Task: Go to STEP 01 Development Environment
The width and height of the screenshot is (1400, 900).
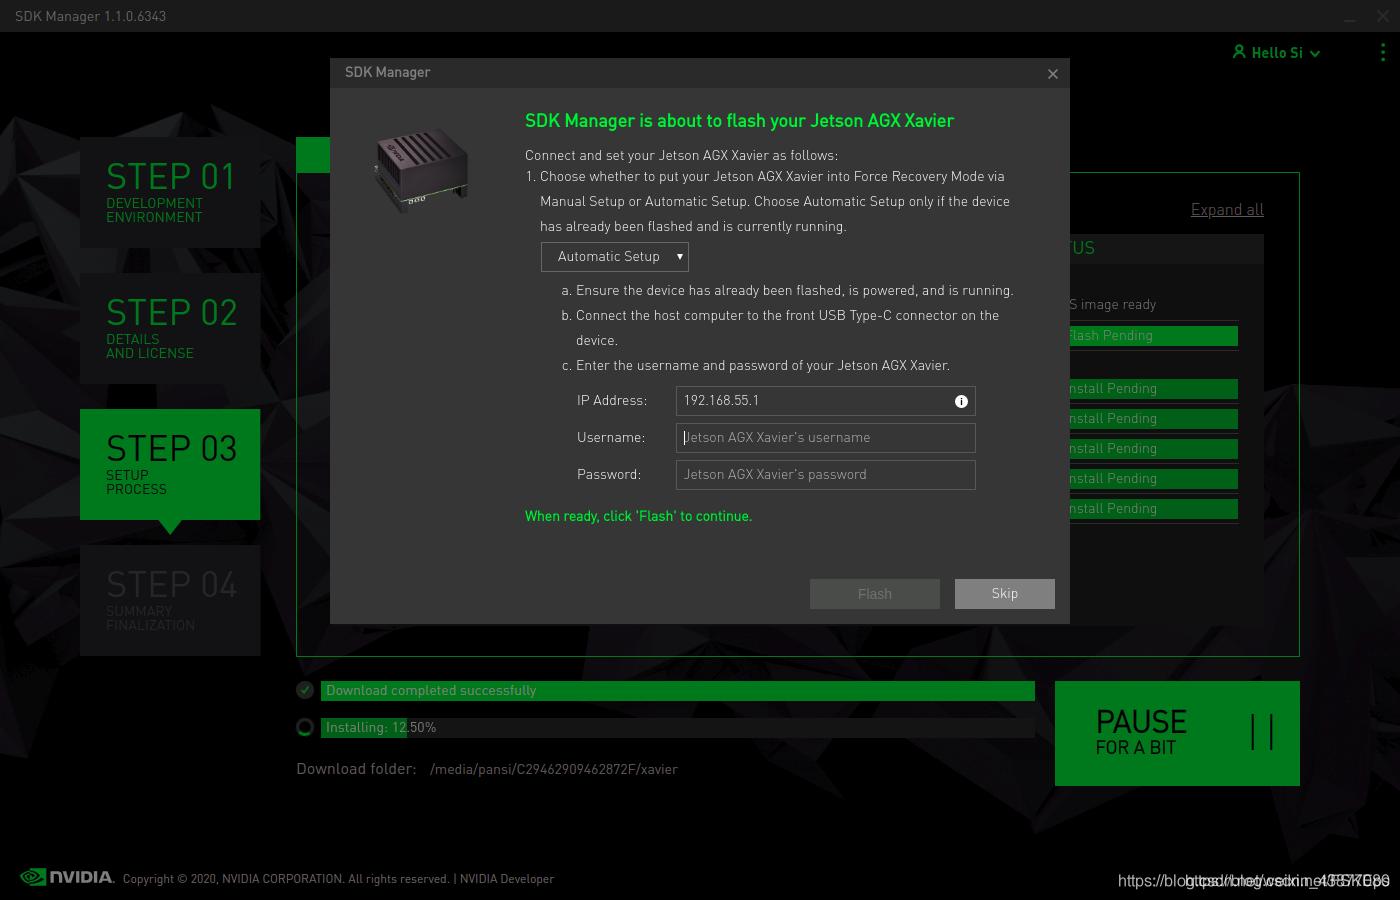Action: point(170,192)
